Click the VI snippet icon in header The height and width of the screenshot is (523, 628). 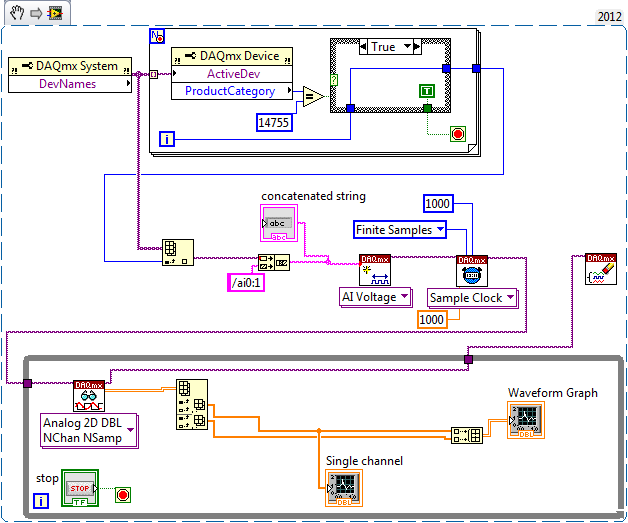pyautogui.click(x=55, y=14)
